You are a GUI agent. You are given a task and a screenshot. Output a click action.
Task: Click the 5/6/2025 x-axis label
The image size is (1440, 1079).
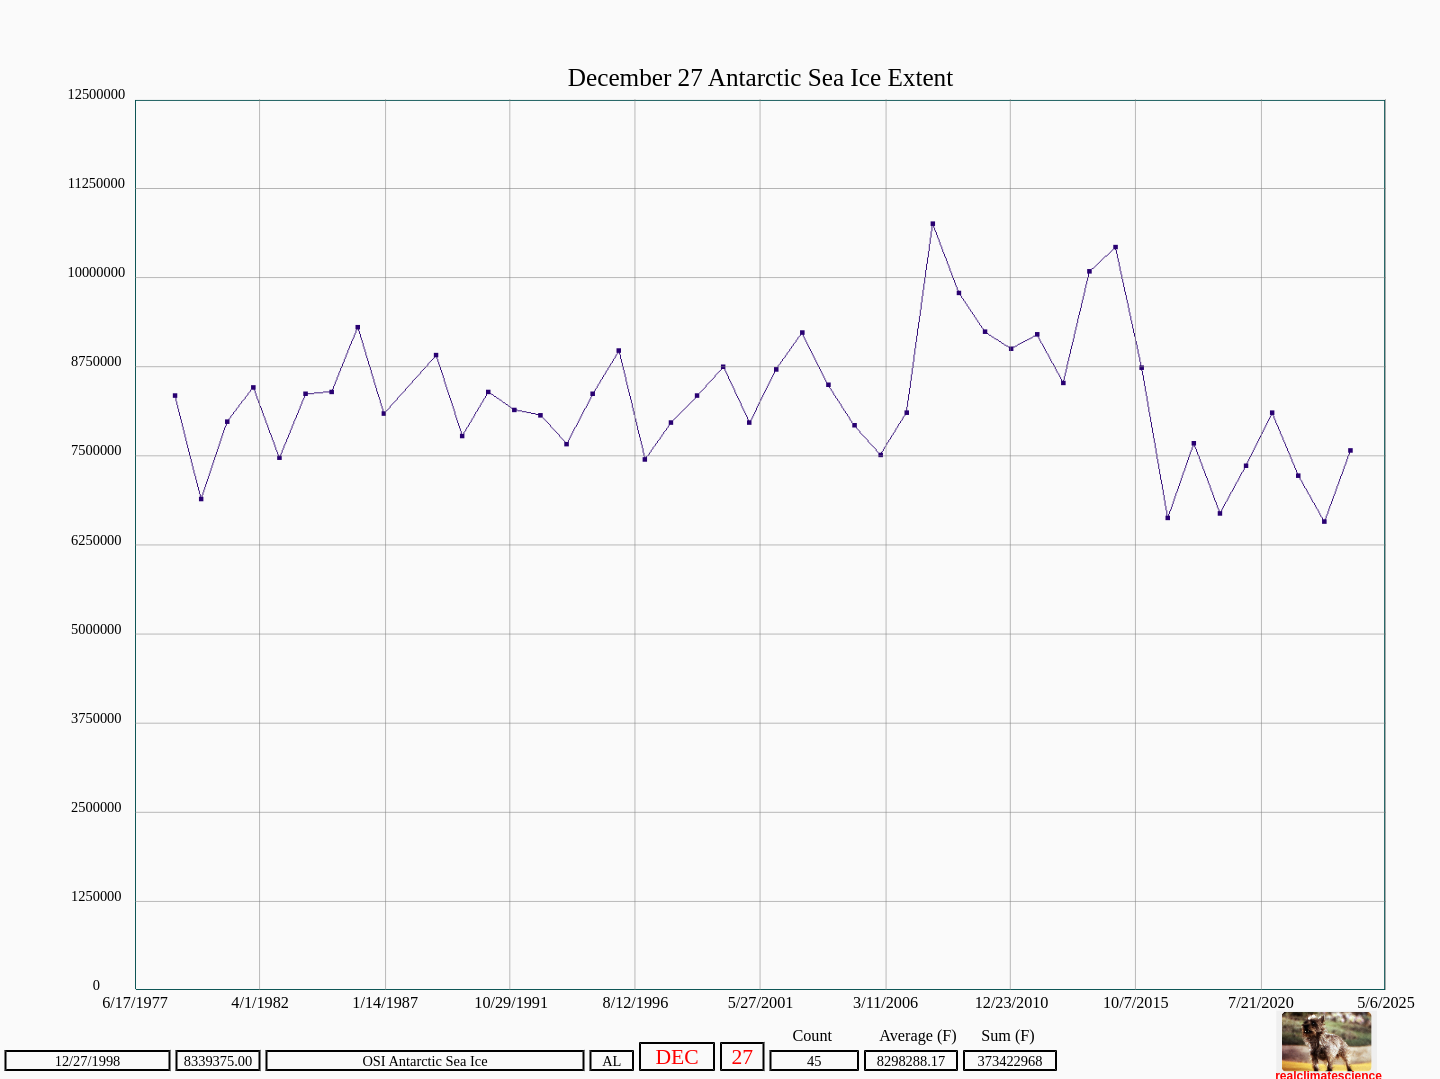[1385, 1002]
